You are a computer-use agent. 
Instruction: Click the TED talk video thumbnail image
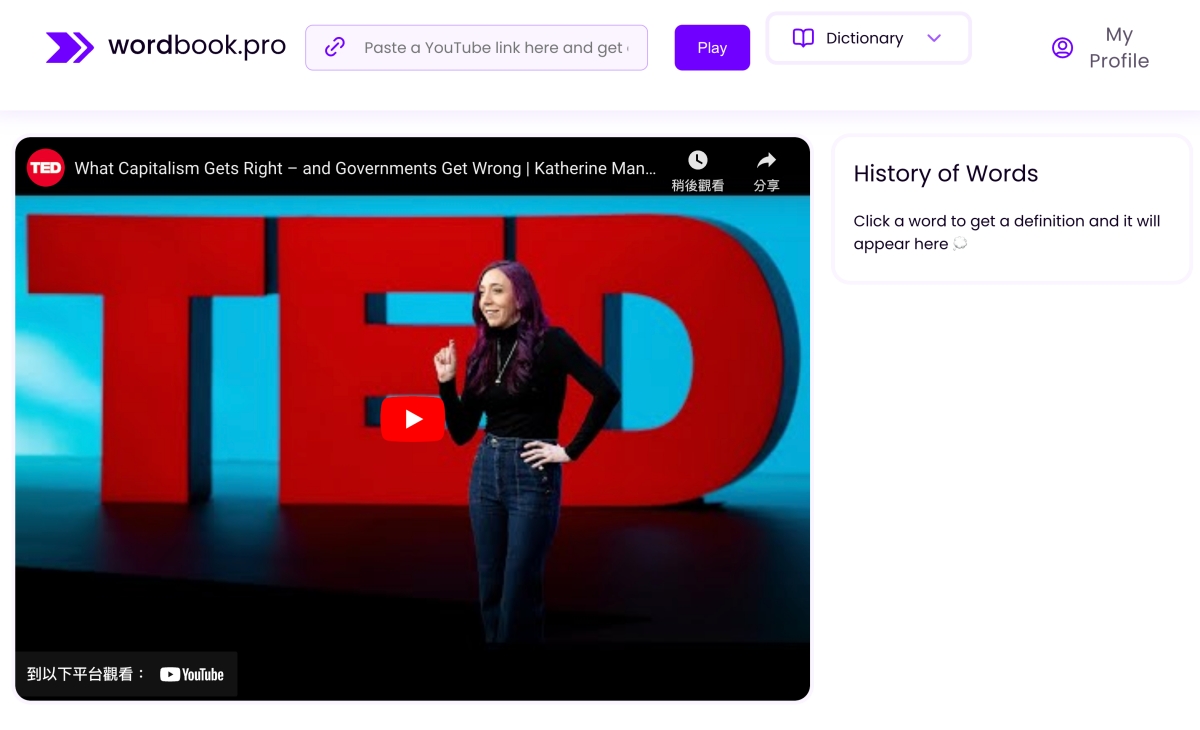coord(412,419)
